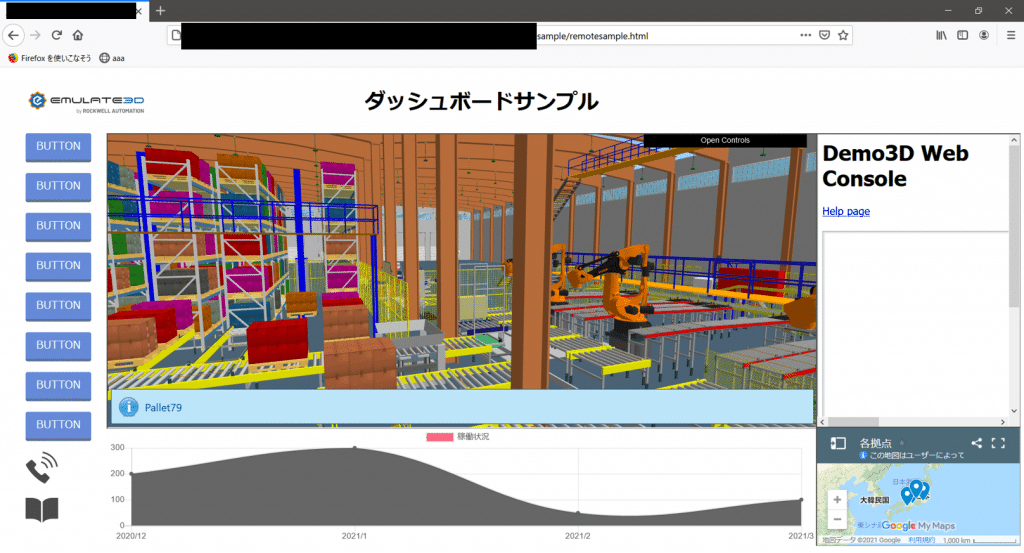Click the first BUTTON in sidebar
The width and height of the screenshot is (1024, 553).
click(x=58, y=146)
